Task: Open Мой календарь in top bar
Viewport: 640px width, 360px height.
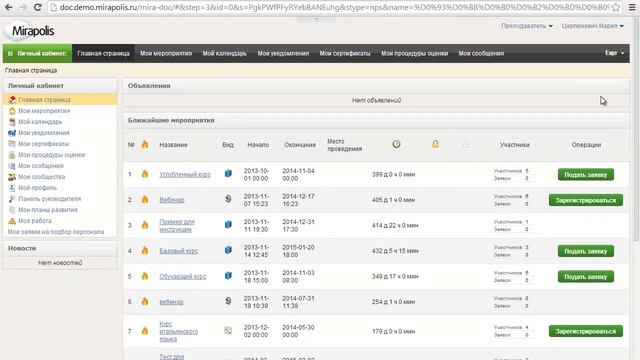Action: (x=224, y=53)
